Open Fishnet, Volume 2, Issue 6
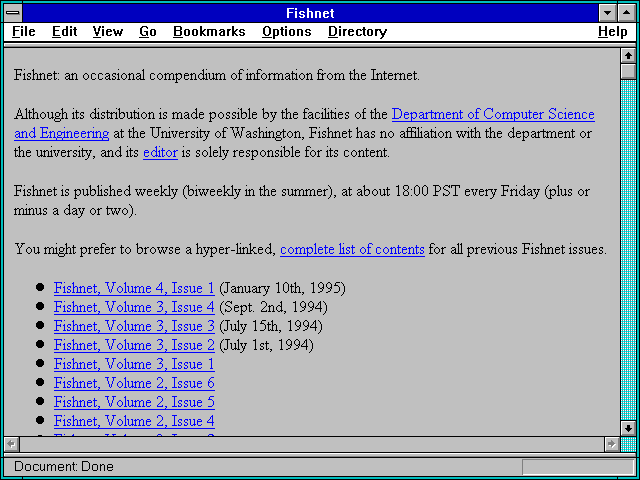The height and width of the screenshot is (480, 640). [134, 383]
